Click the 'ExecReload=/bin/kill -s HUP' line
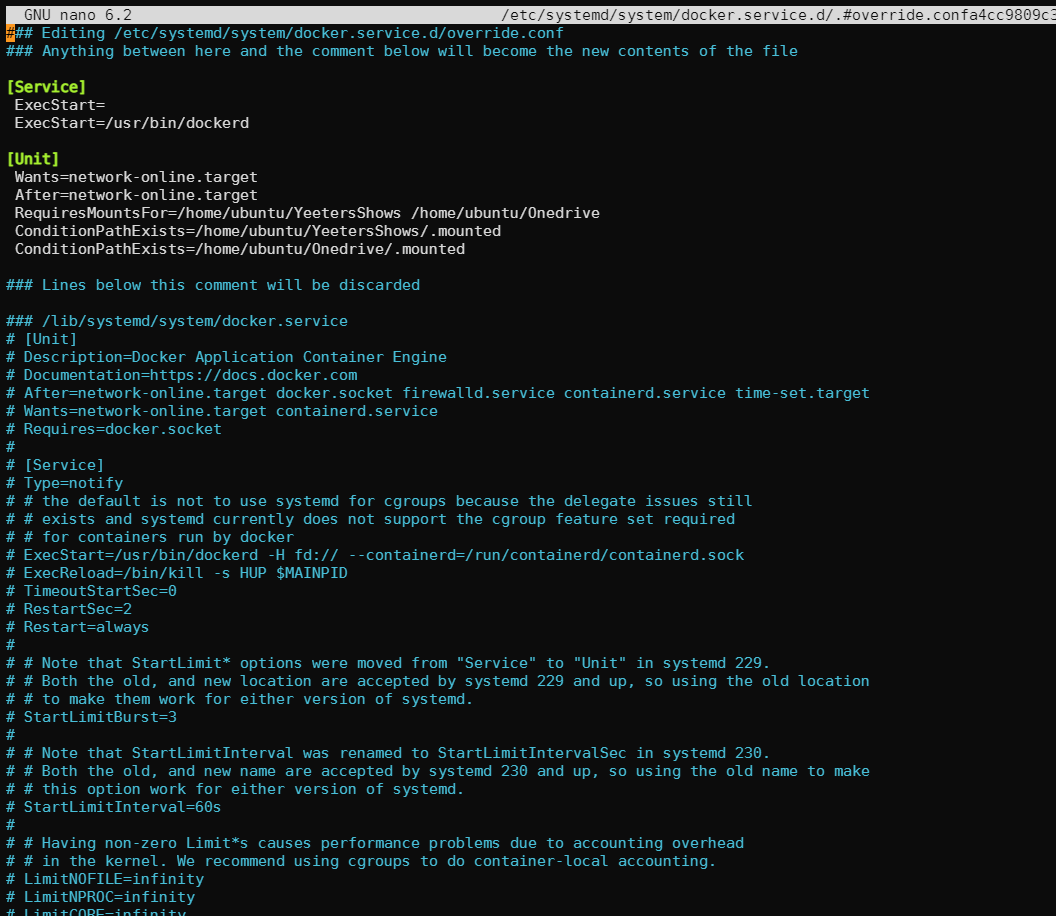 pyautogui.click(x=177, y=573)
